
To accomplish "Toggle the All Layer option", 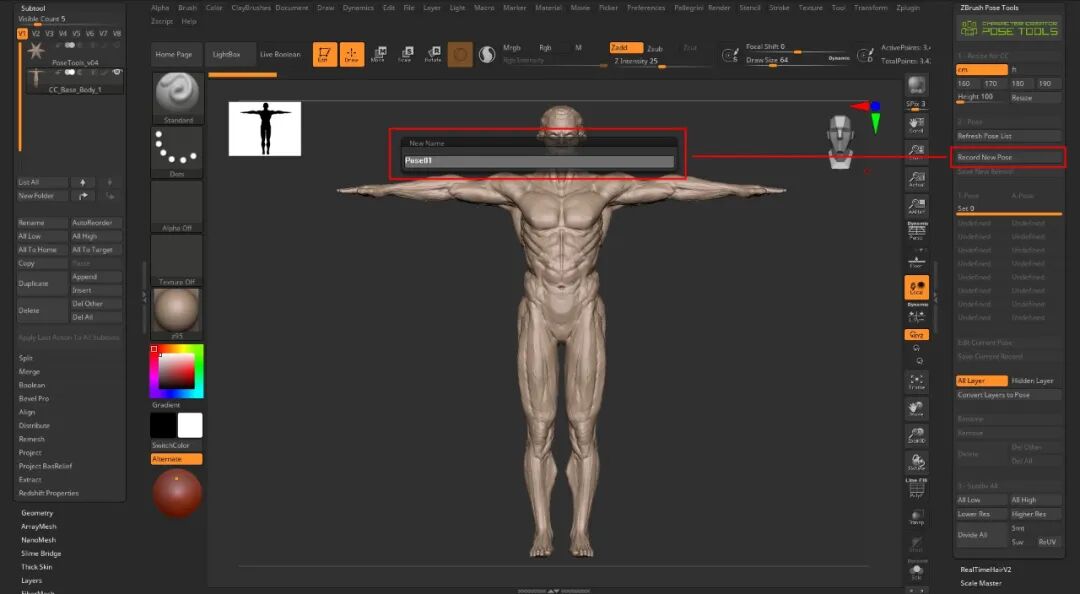I will pos(982,381).
